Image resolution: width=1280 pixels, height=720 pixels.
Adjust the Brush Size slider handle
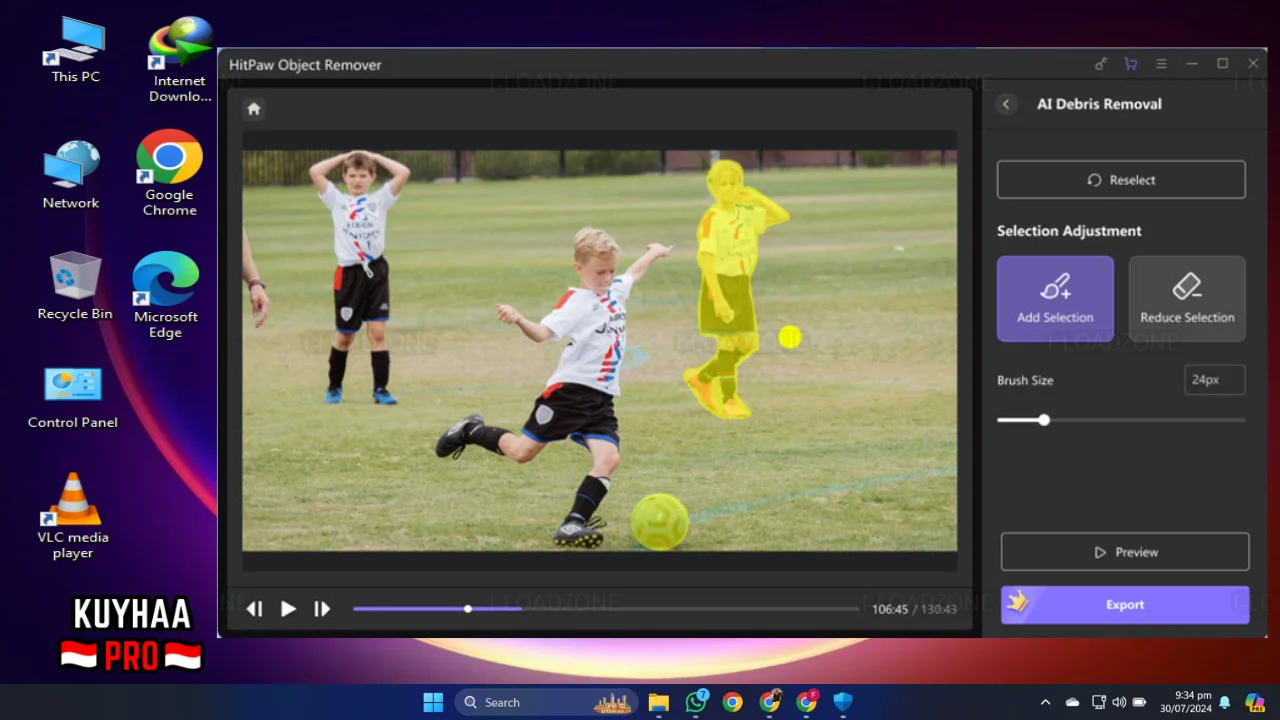(1044, 420)
